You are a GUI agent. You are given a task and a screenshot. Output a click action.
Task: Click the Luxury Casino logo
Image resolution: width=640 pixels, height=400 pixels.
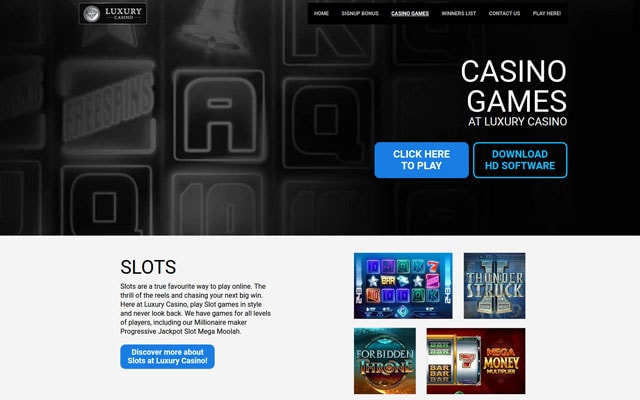point(113,13)
